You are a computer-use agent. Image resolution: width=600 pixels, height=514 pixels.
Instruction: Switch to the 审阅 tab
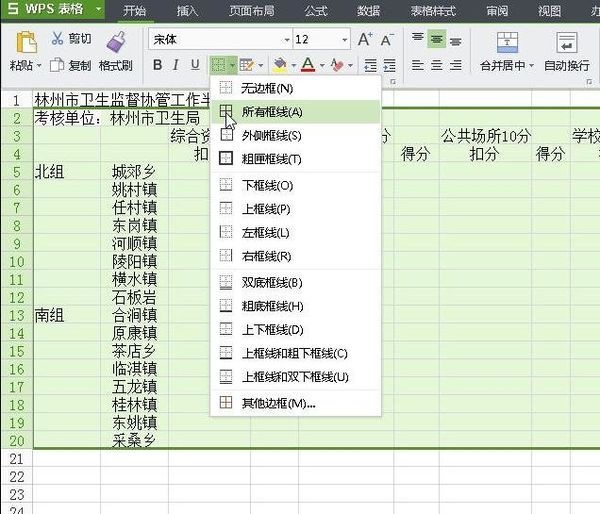pos(497,10)
